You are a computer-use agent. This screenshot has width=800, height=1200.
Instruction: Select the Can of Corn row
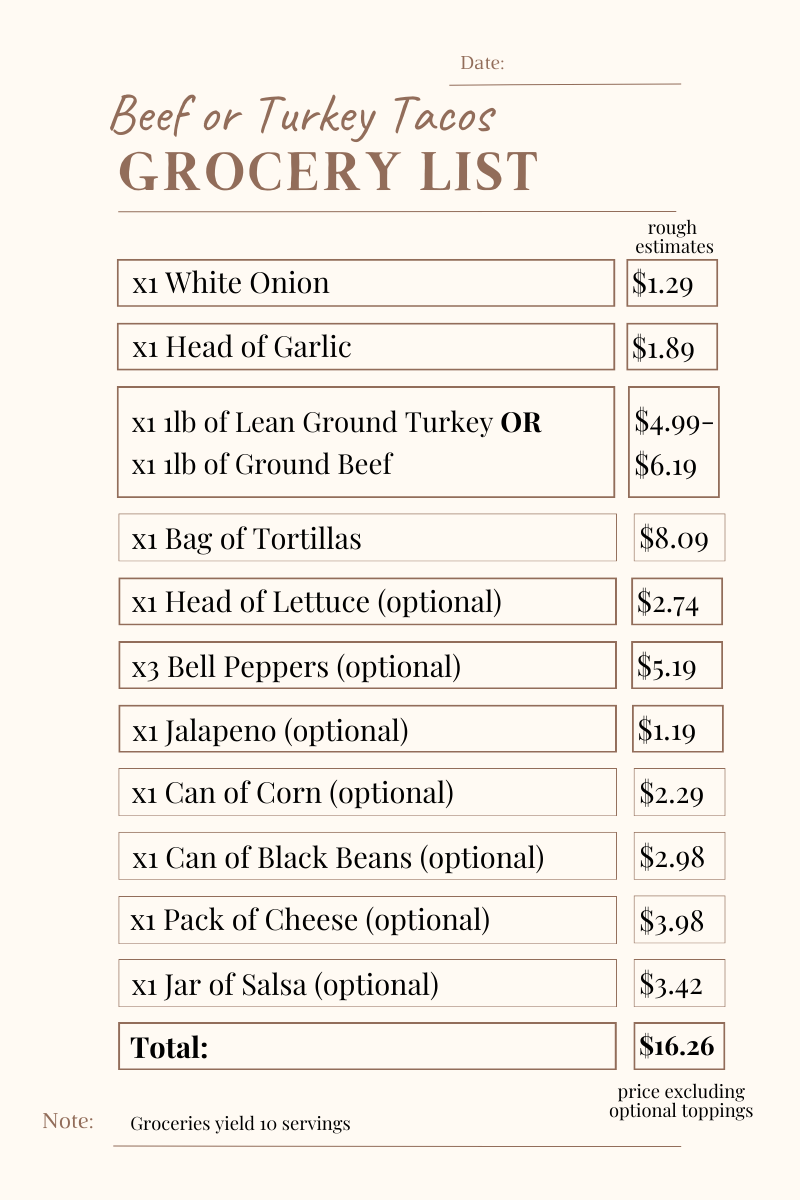pos(367,793)
